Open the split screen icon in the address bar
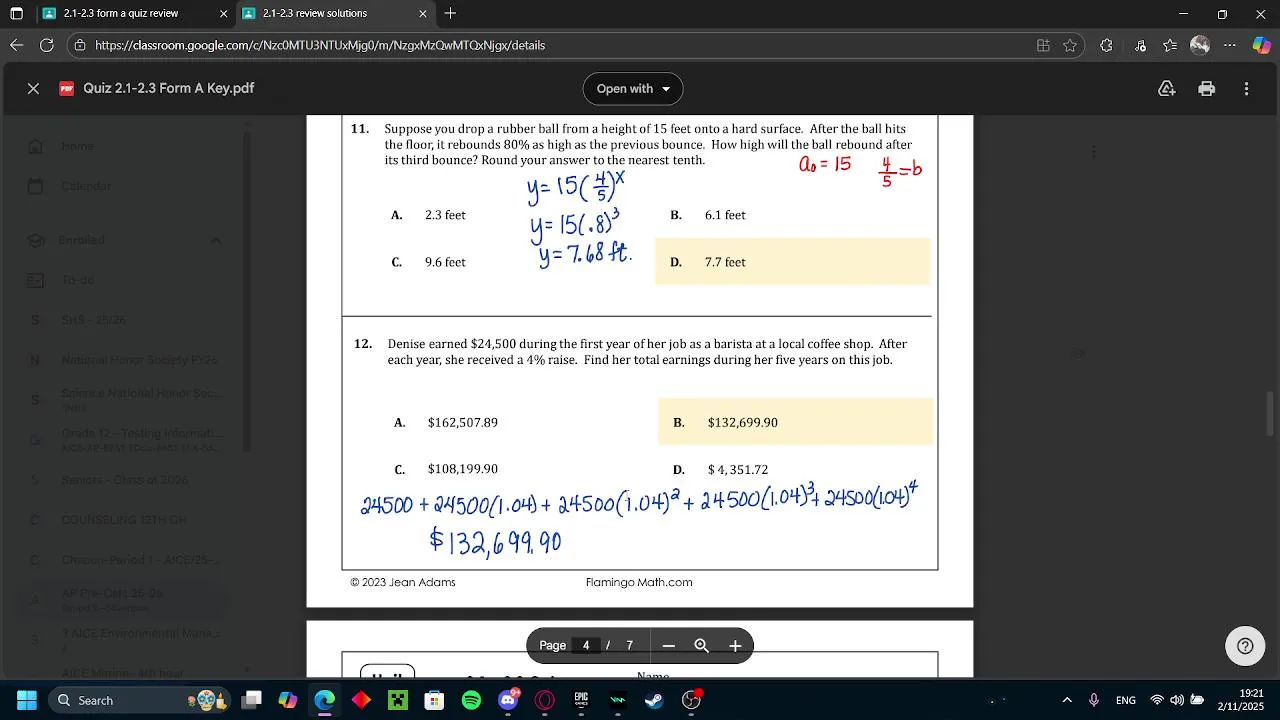Image resolution: width=1280 pixels, height=720 pixels. pyautogui.click(x=1043, y=45)
